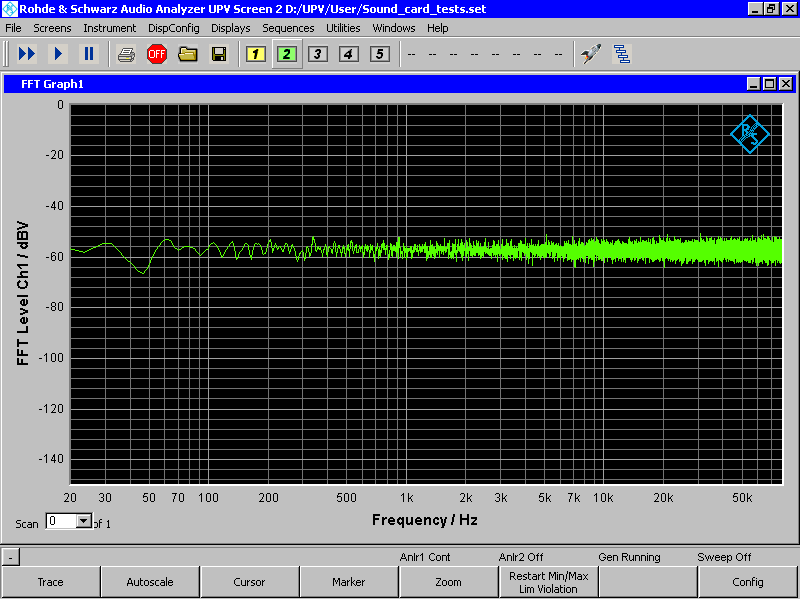Collapse softkey bar with minus button

(x=11, y=557)
